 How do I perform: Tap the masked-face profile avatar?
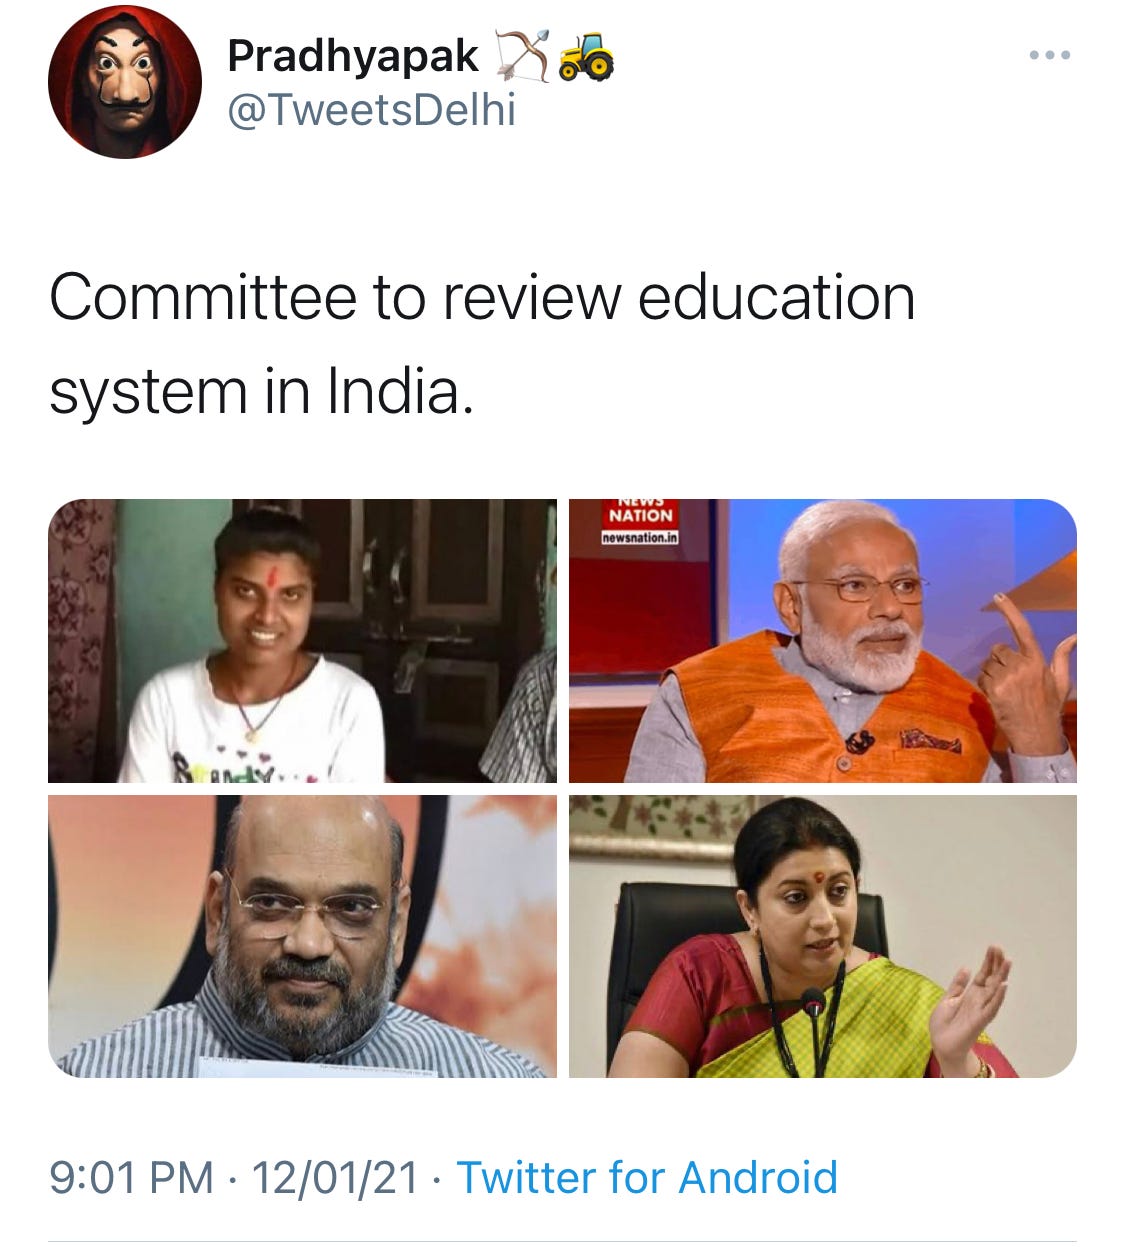coord(125,82)
